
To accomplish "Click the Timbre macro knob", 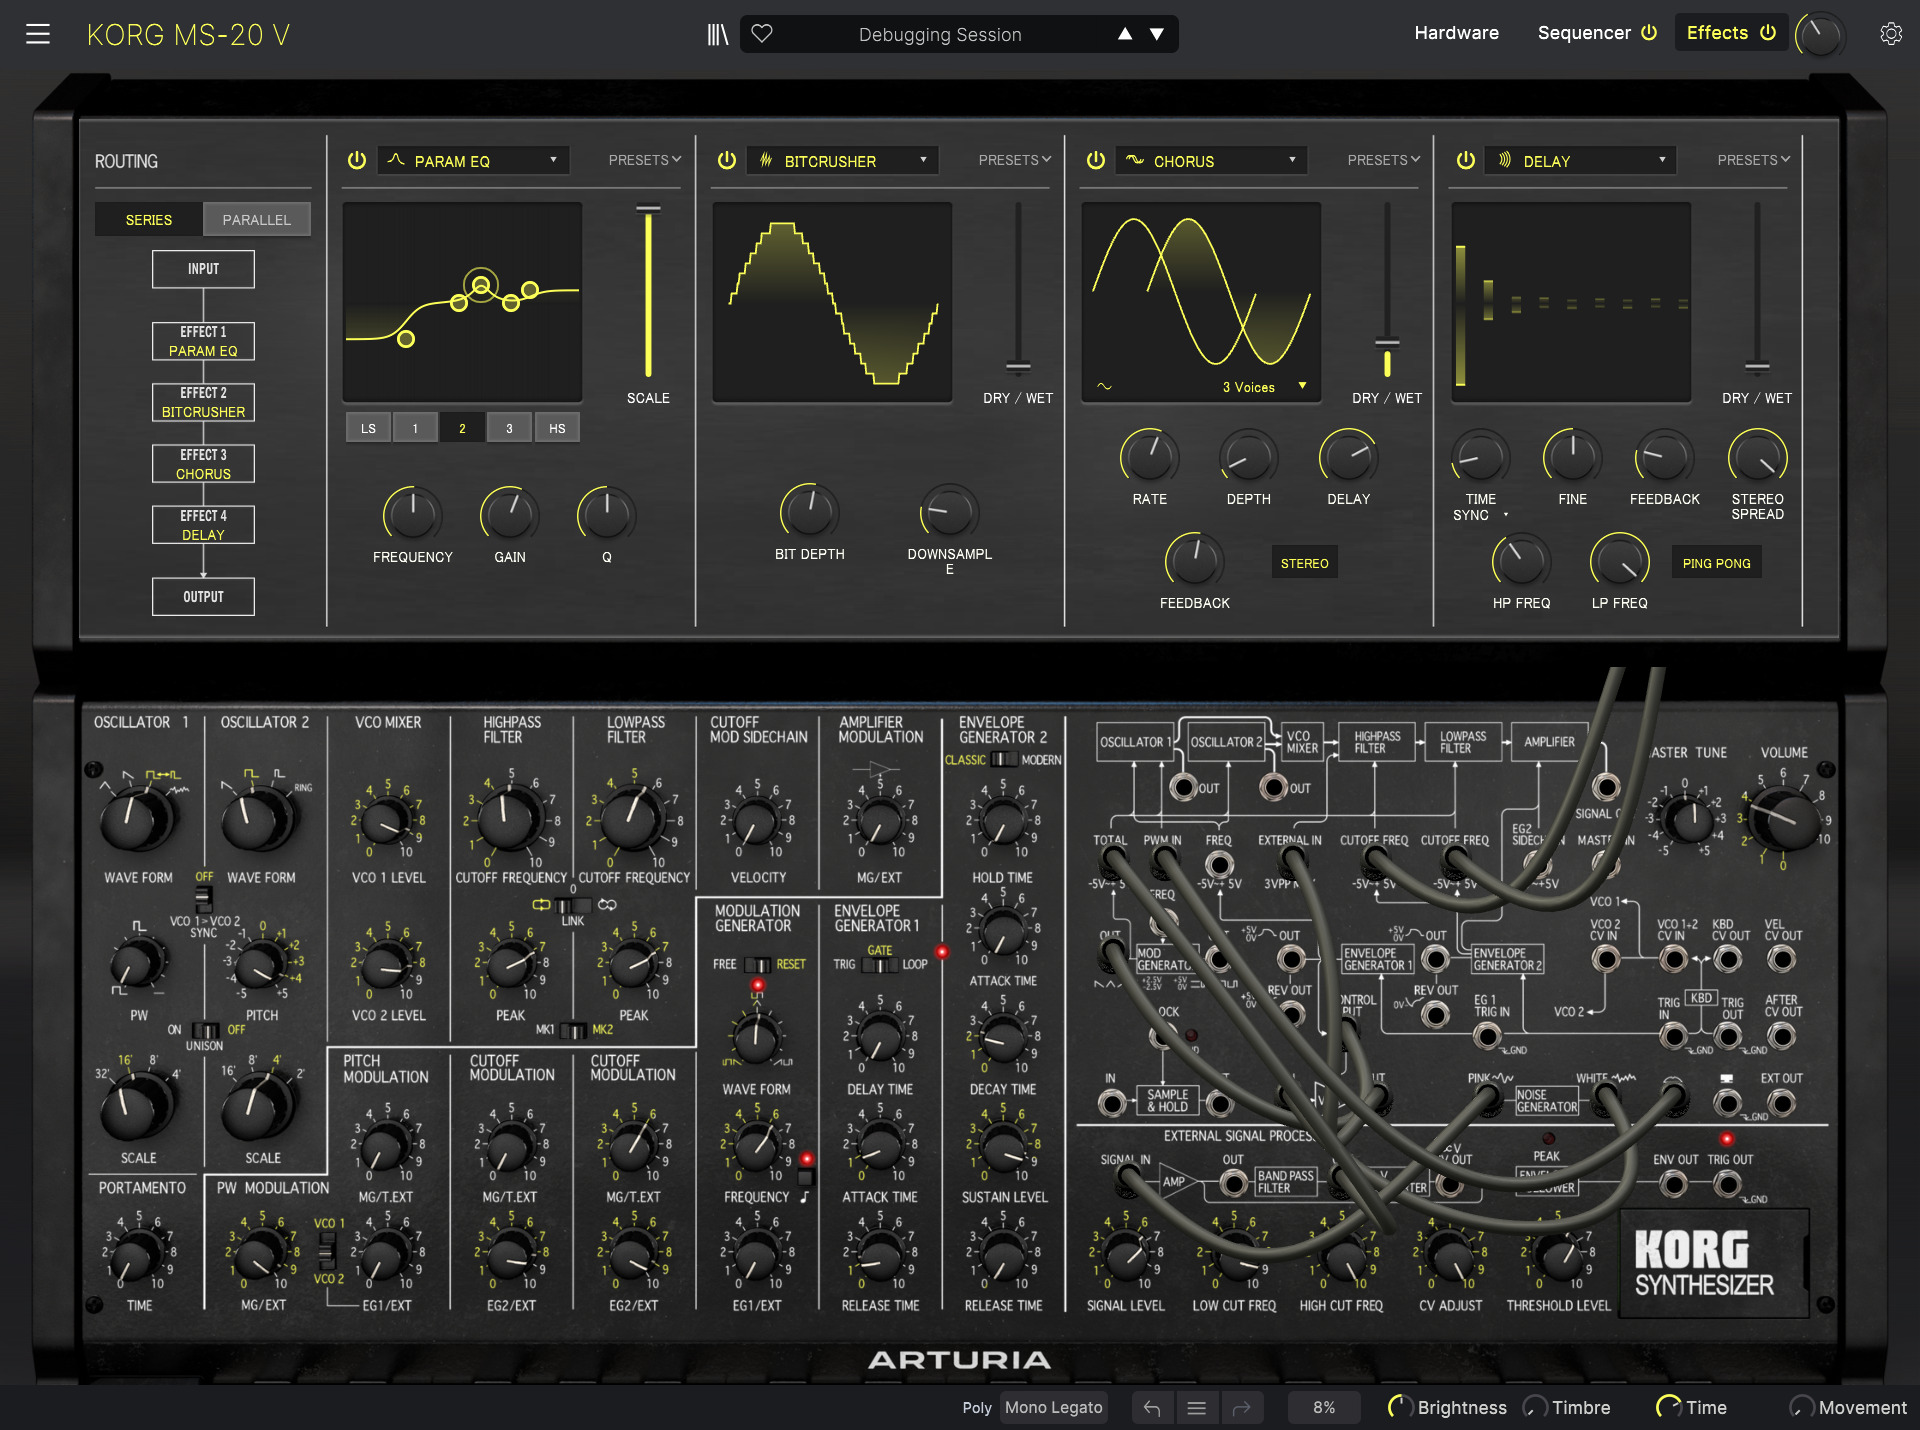I will click(x=1535, y=1407).
